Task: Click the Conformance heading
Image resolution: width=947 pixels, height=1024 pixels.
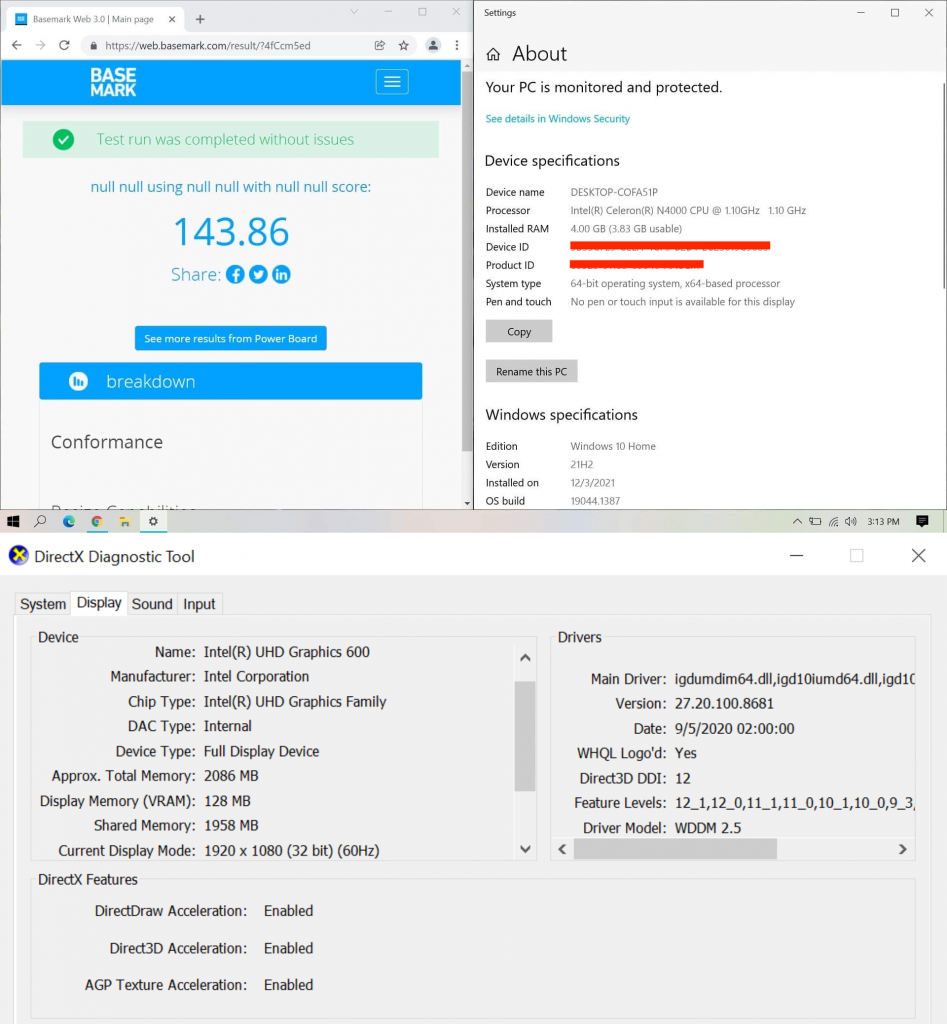Action: pyautogui.click(x=107, y=442)
